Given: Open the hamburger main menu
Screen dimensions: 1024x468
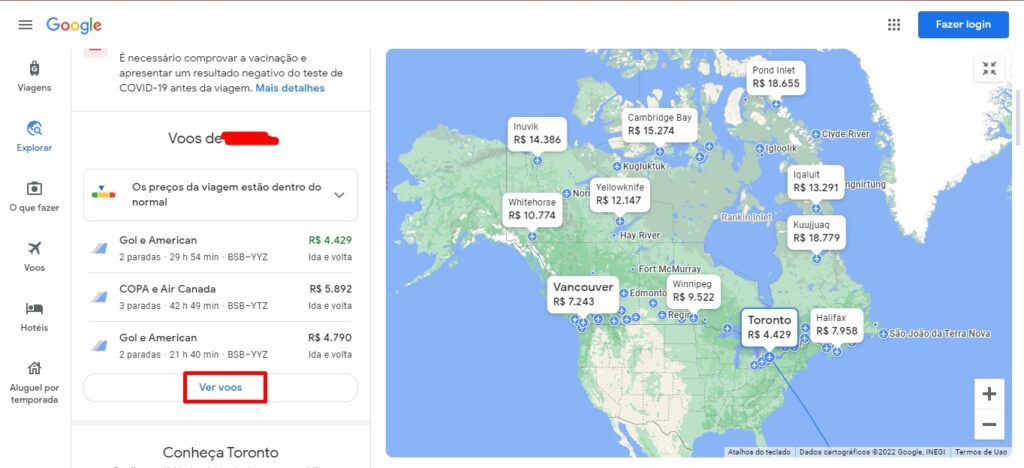Looking at the screenshot, I should click(x=25, y=25).
